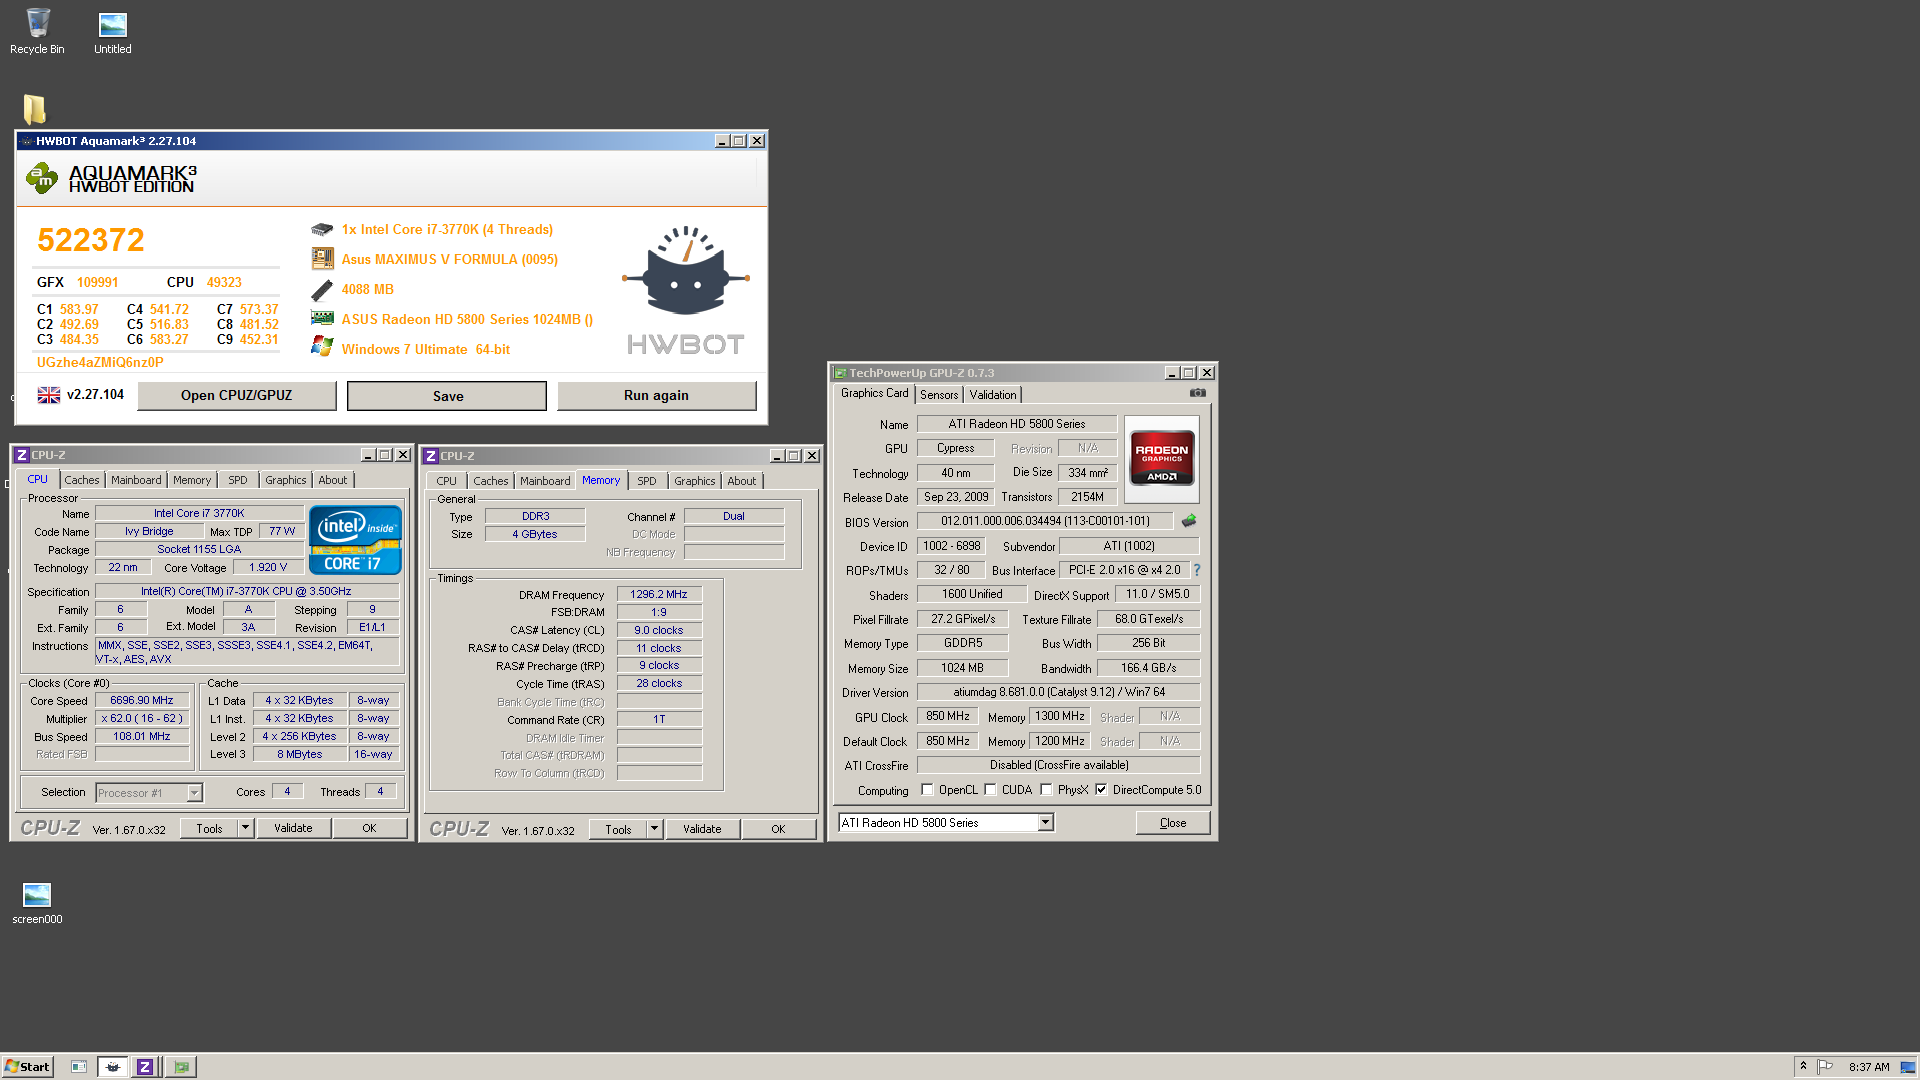This screenshot has width=1920, height=1080.
Task: Open the Sensors tab in GPU-Z
Action: pos(939,395)
